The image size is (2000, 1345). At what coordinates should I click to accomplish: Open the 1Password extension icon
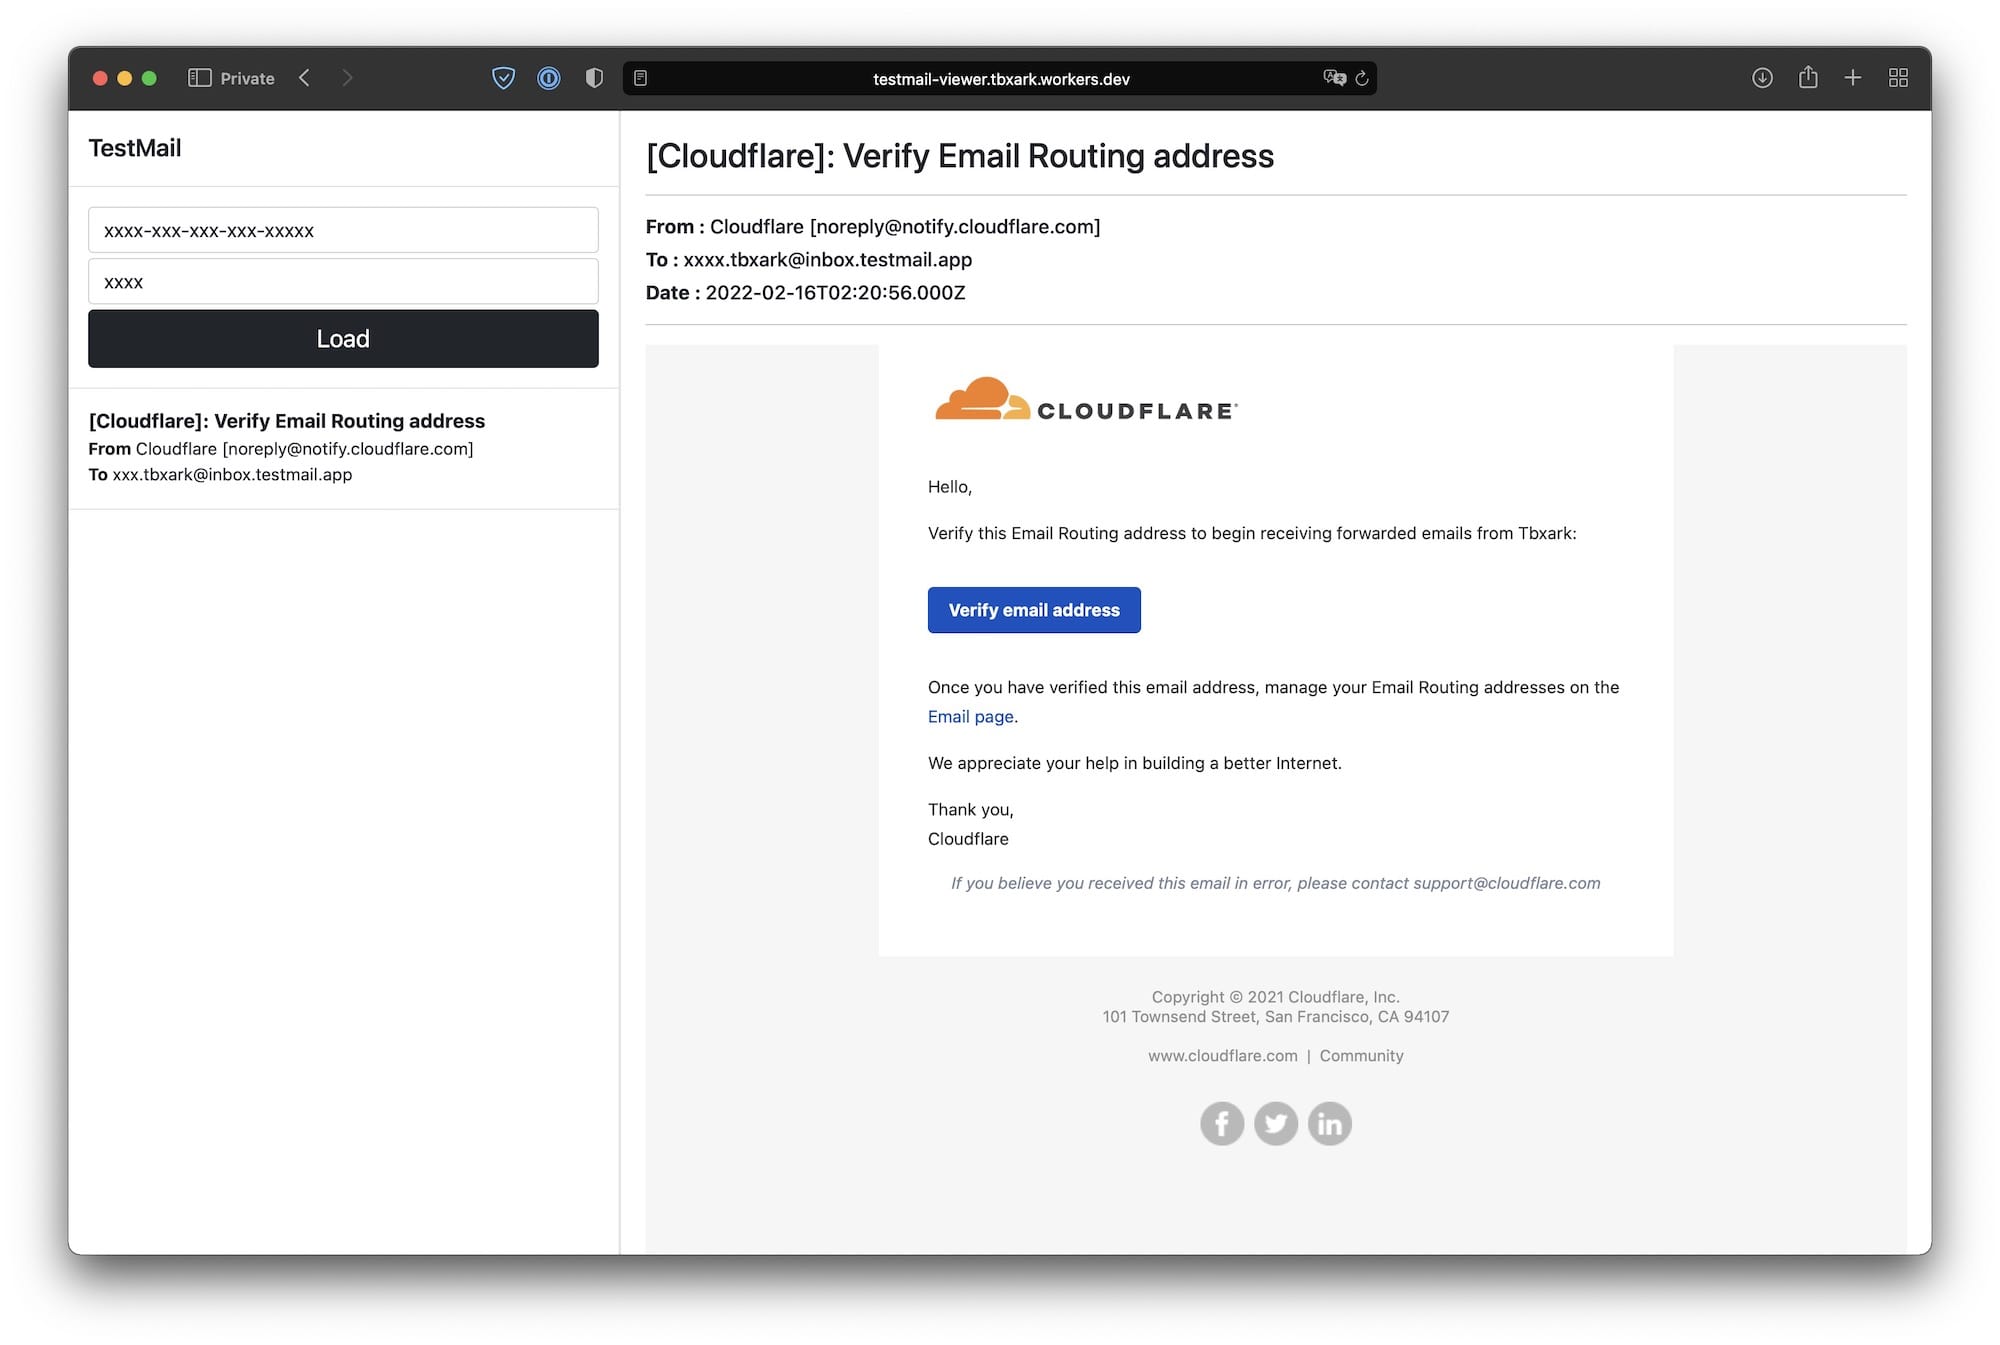[548, 78]
